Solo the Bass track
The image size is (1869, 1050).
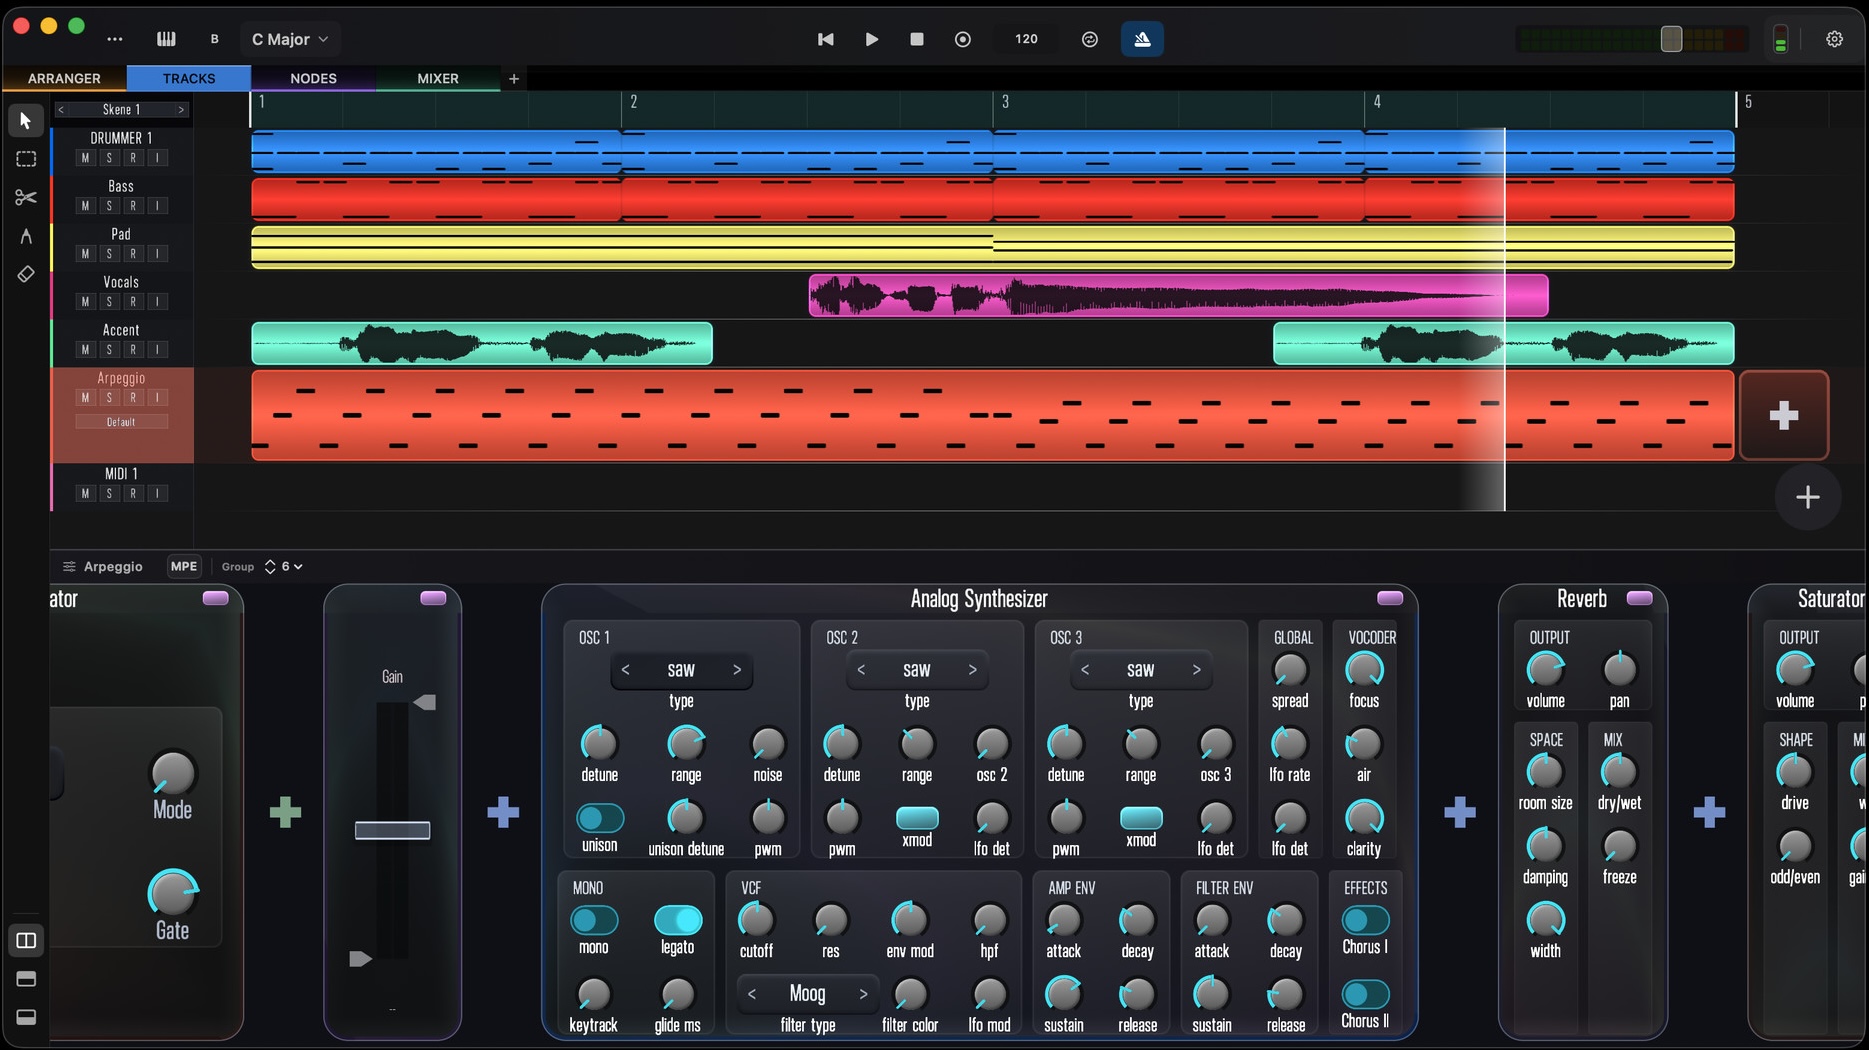pos(109,206)
